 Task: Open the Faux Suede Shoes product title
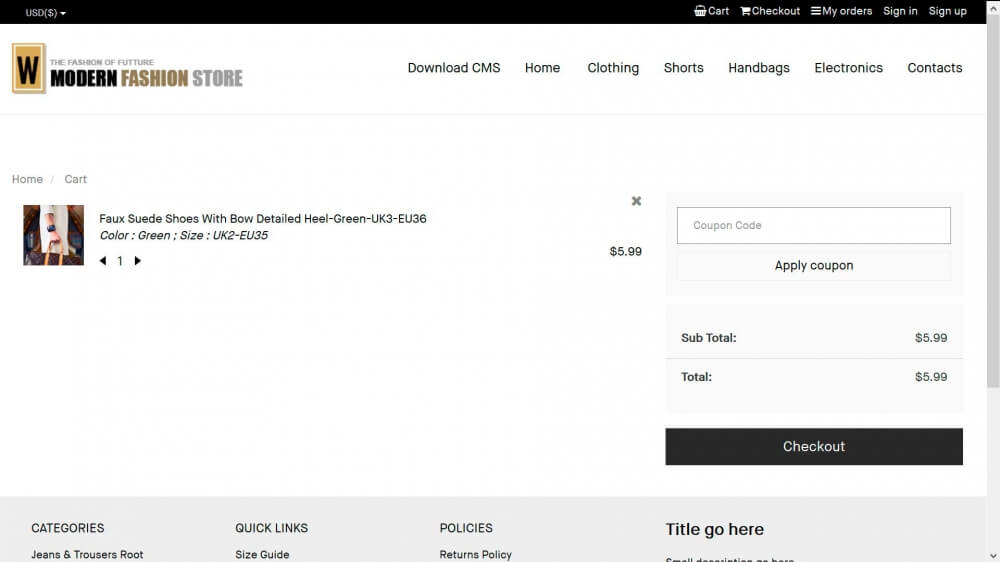click(x=263, y=218)
